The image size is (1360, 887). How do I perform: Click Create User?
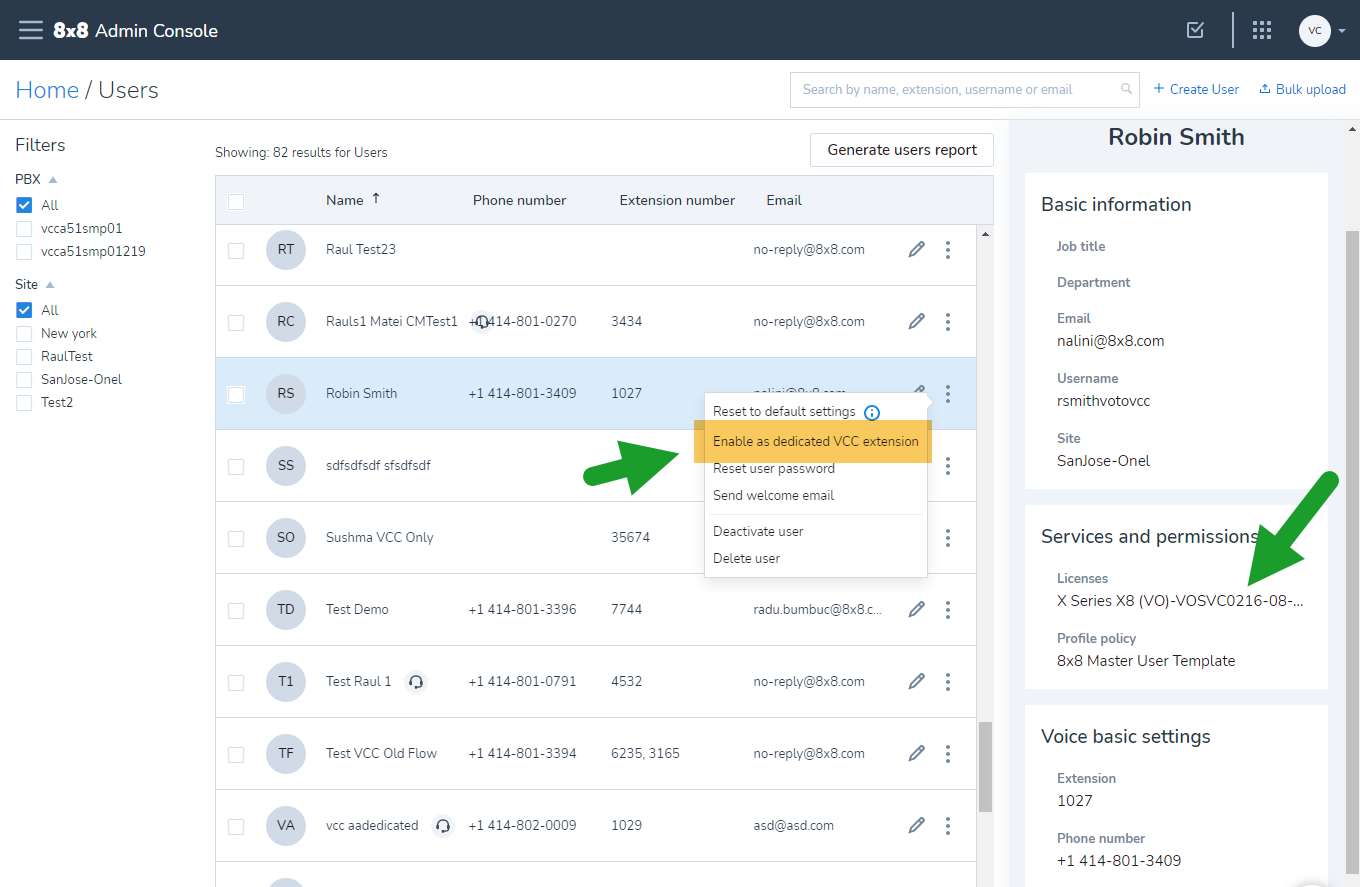[x=1196, y=89]
